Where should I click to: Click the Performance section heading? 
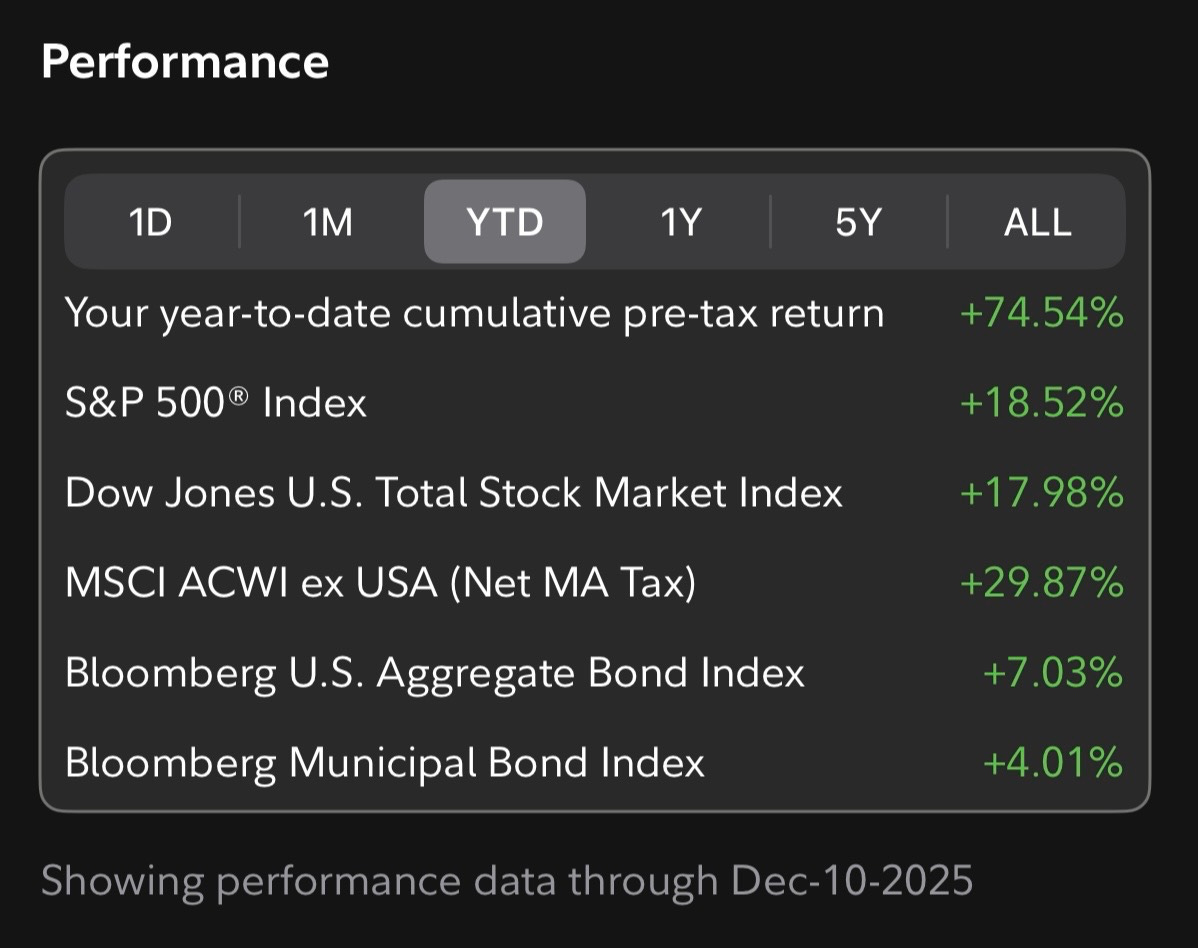tap(185, 61)
